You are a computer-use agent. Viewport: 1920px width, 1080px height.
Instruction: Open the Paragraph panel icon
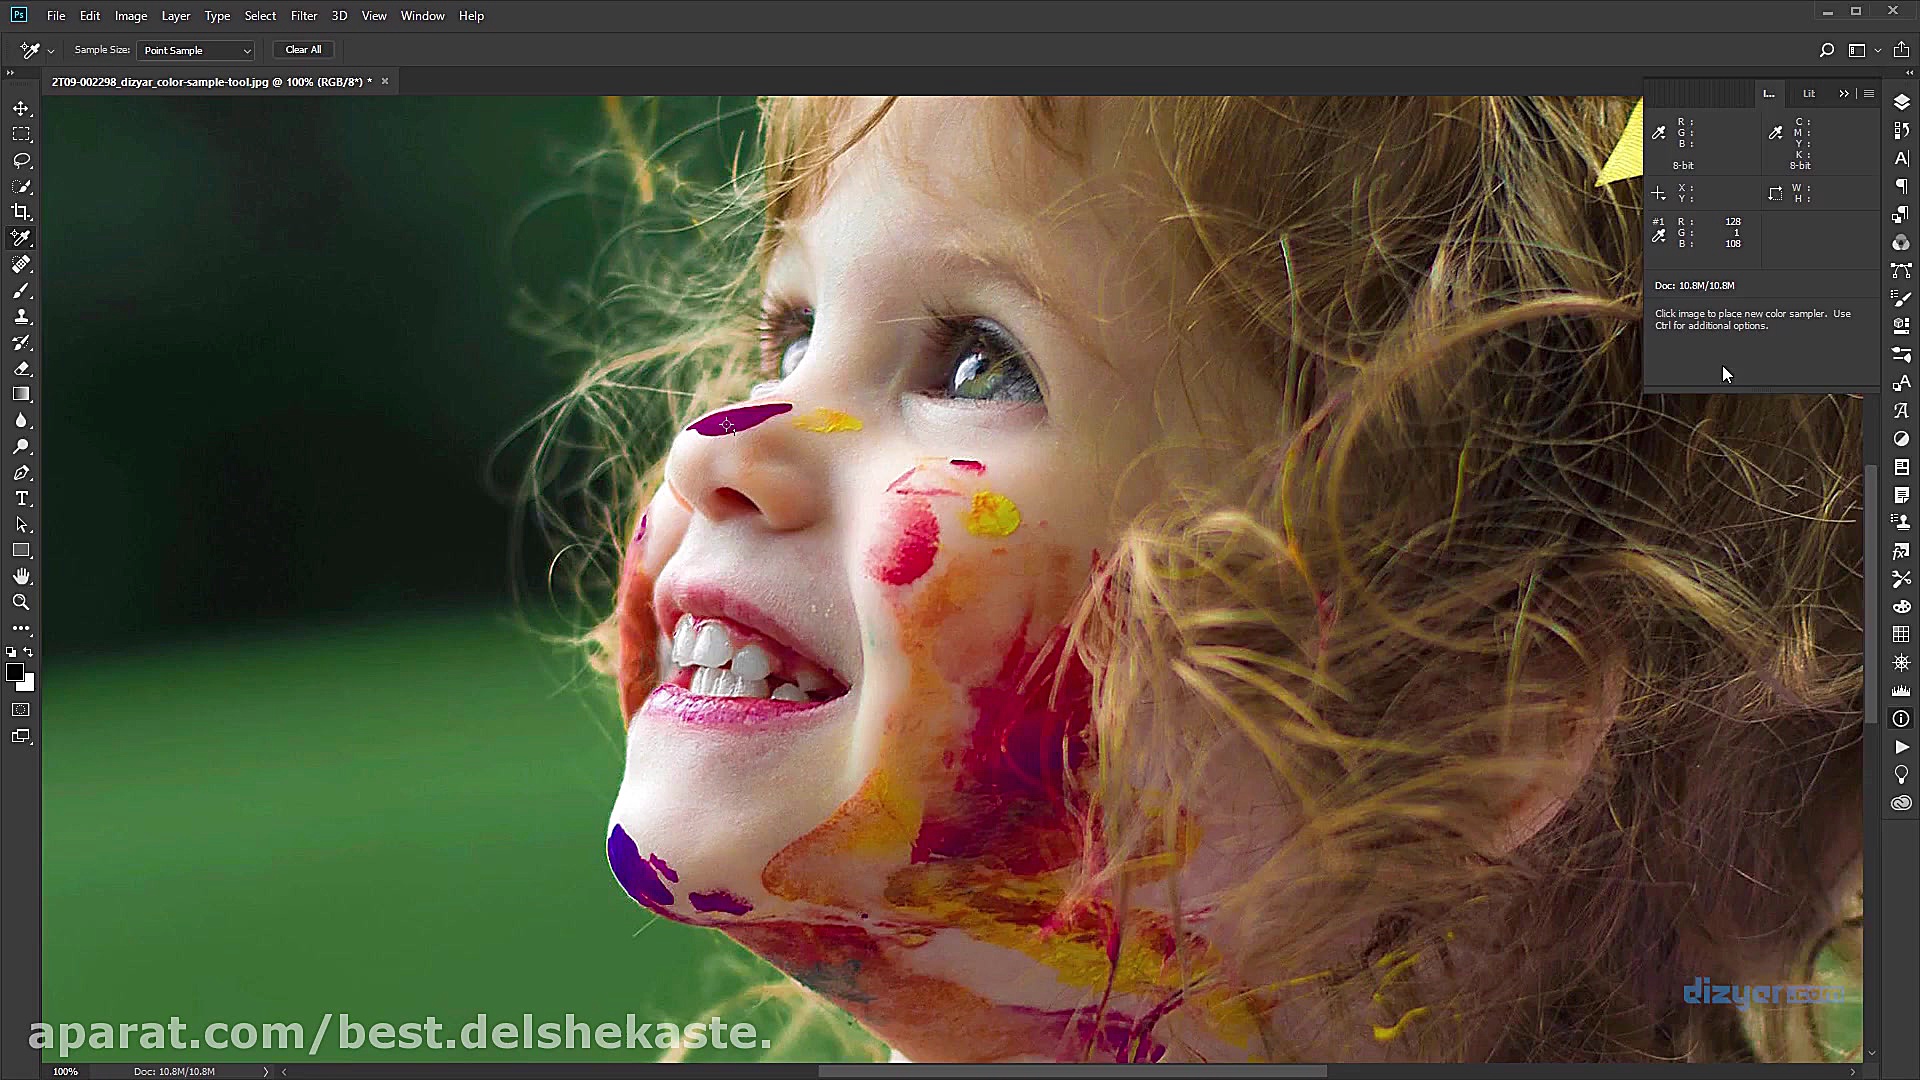tap(1901, 187)
